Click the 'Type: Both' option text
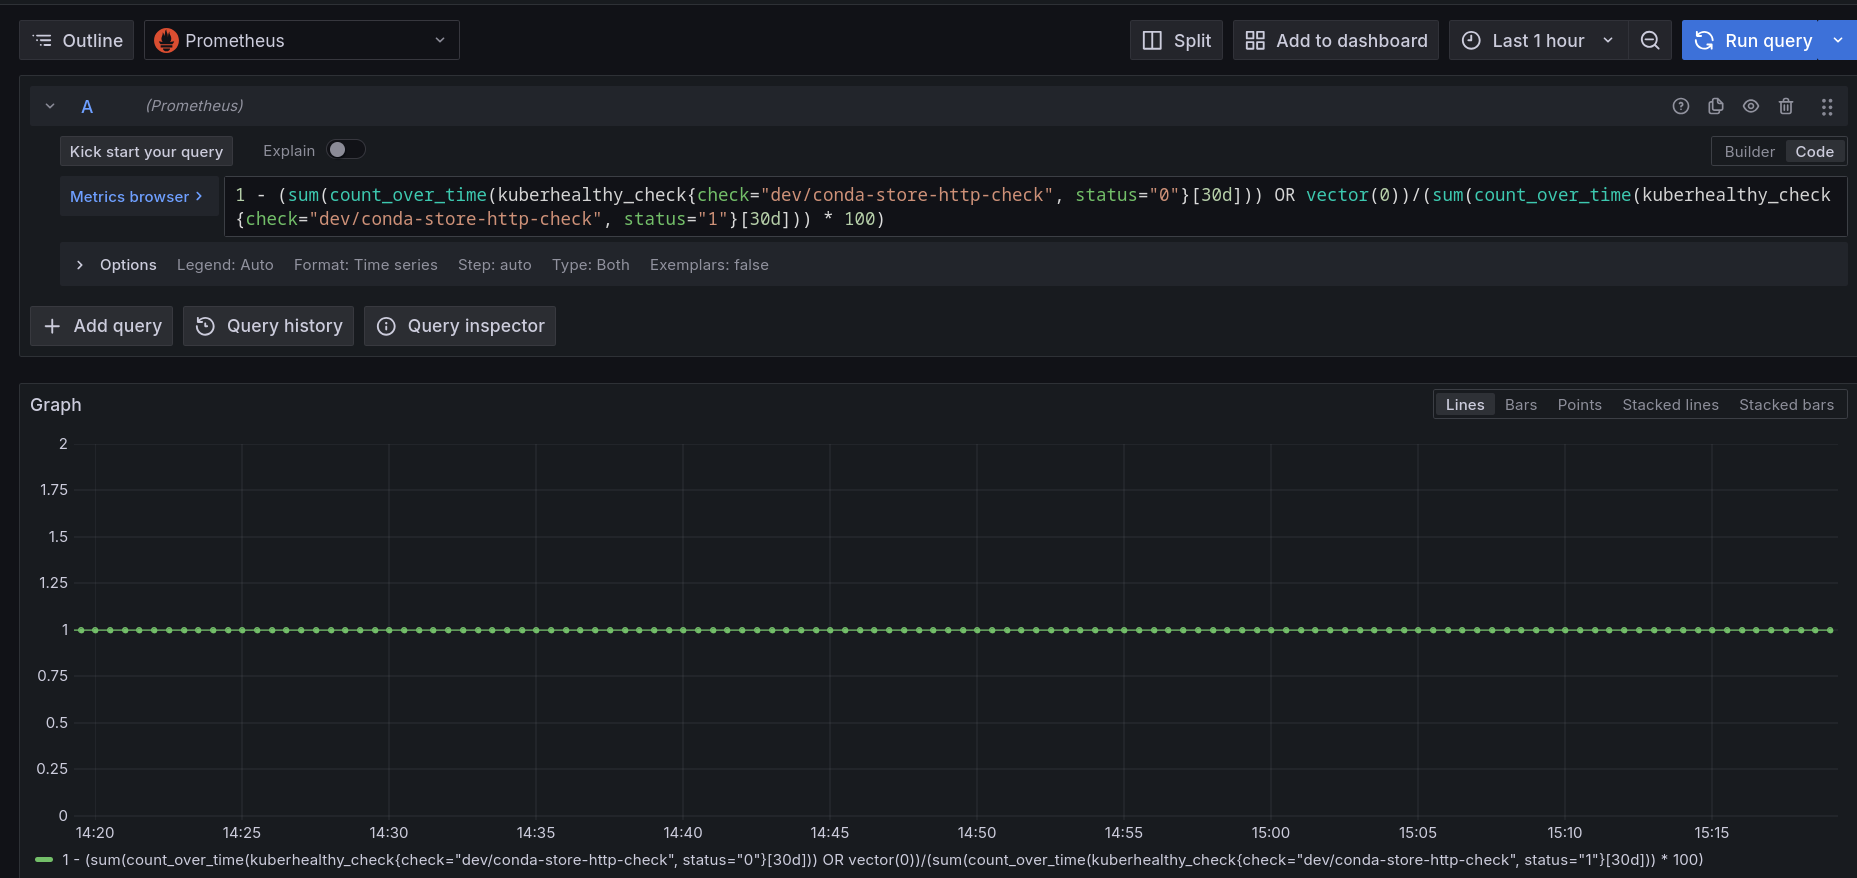Image resolution: width=1857 pixels, height=878 pixels. pyautogui.click(x=591, y=264)
